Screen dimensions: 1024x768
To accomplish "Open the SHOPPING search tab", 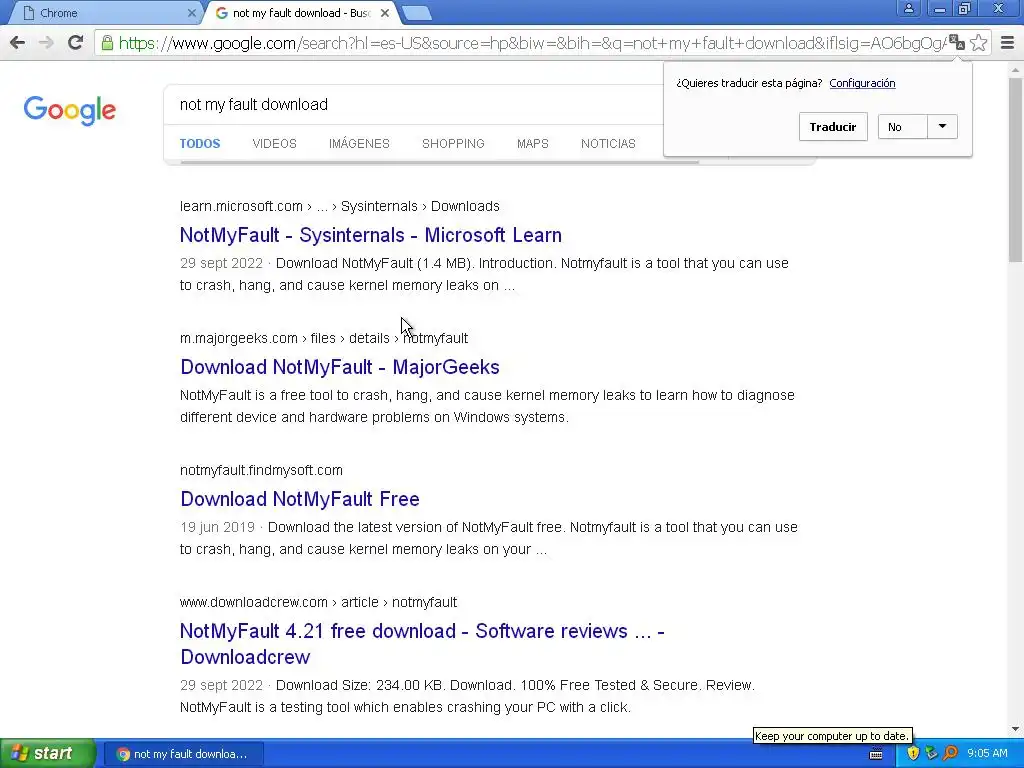I will (453, 144).
